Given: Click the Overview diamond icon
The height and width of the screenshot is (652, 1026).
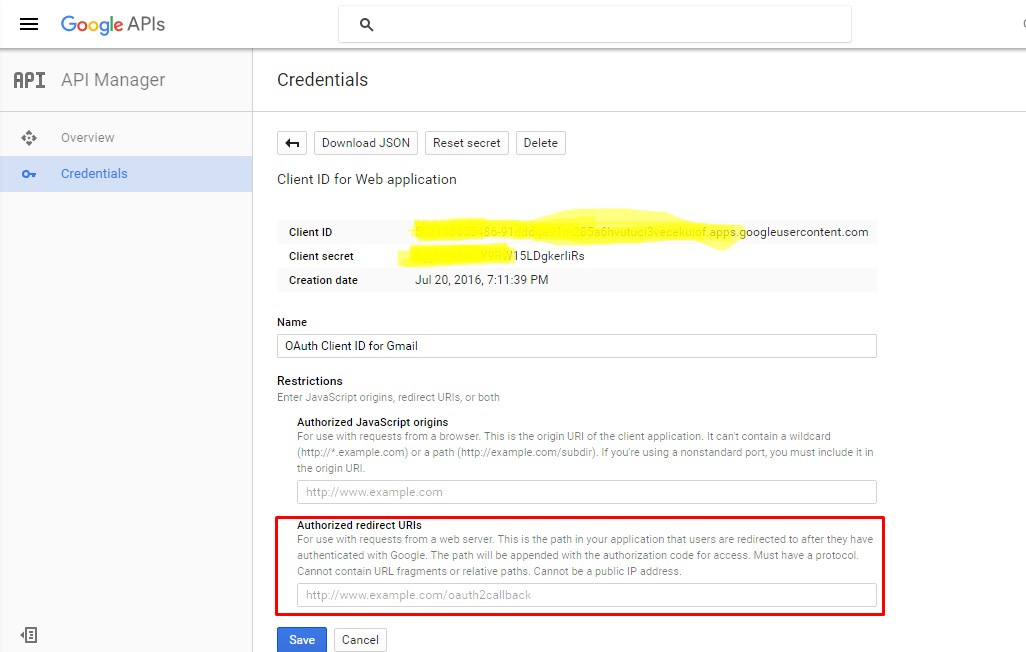Looking at the screenshot, I should click(29, 137).
